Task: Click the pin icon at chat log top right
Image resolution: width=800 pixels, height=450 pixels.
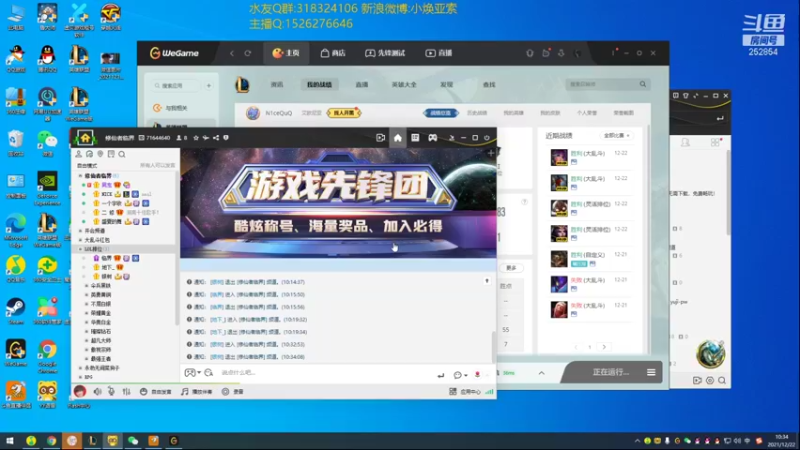Action: pyautogui.click(x=487, y=281)
